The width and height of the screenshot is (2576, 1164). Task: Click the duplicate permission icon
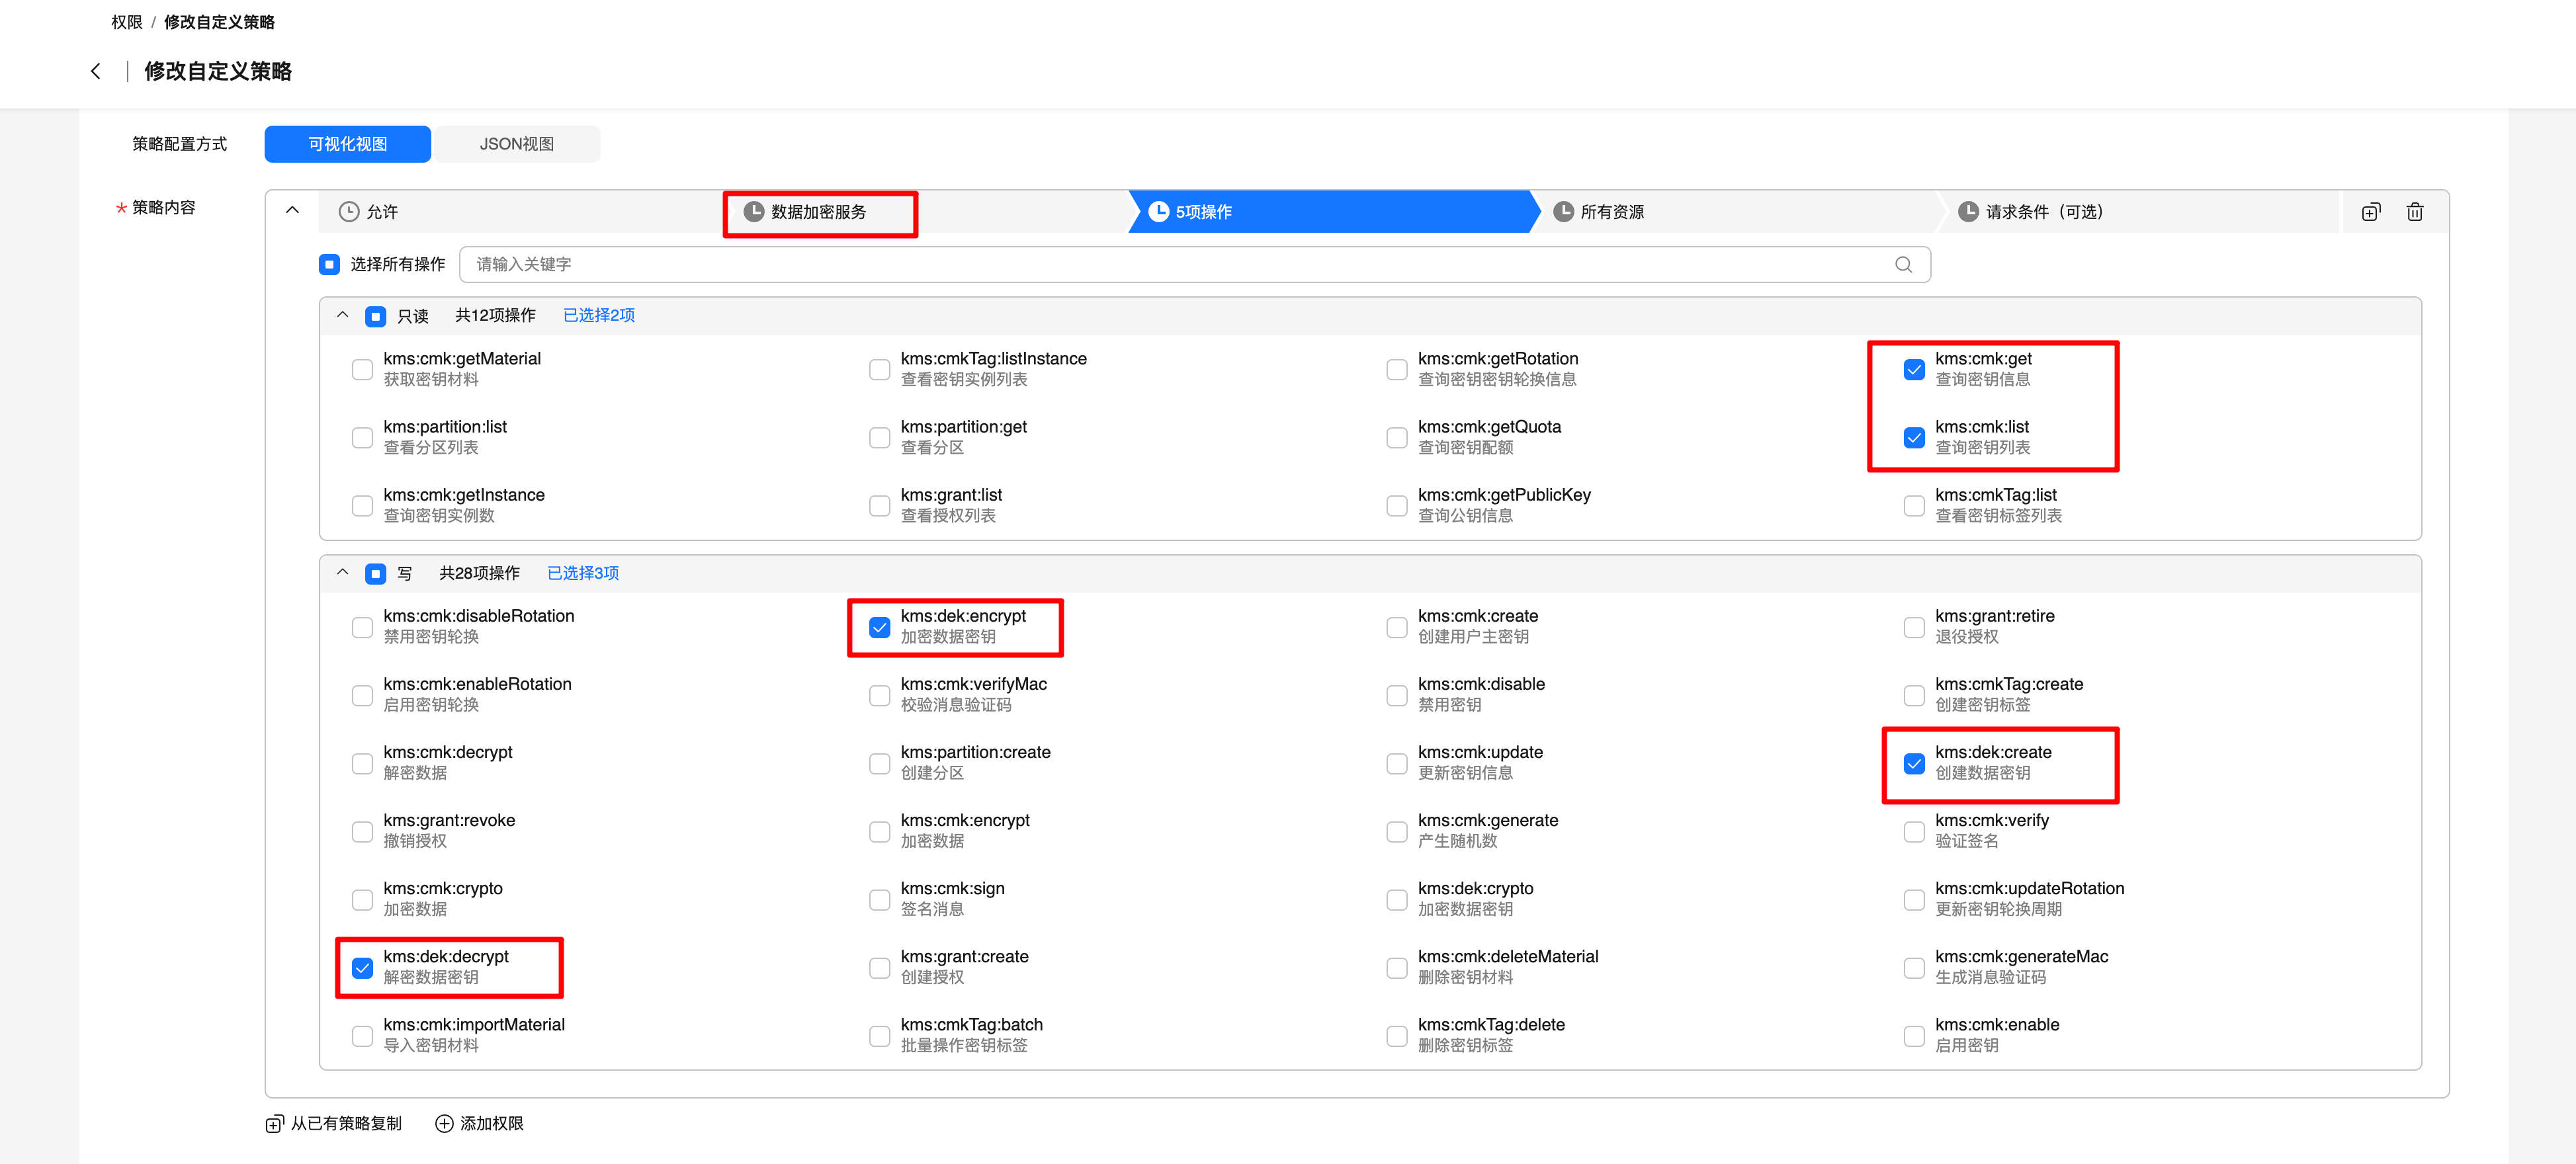[x=2371, y=212]
